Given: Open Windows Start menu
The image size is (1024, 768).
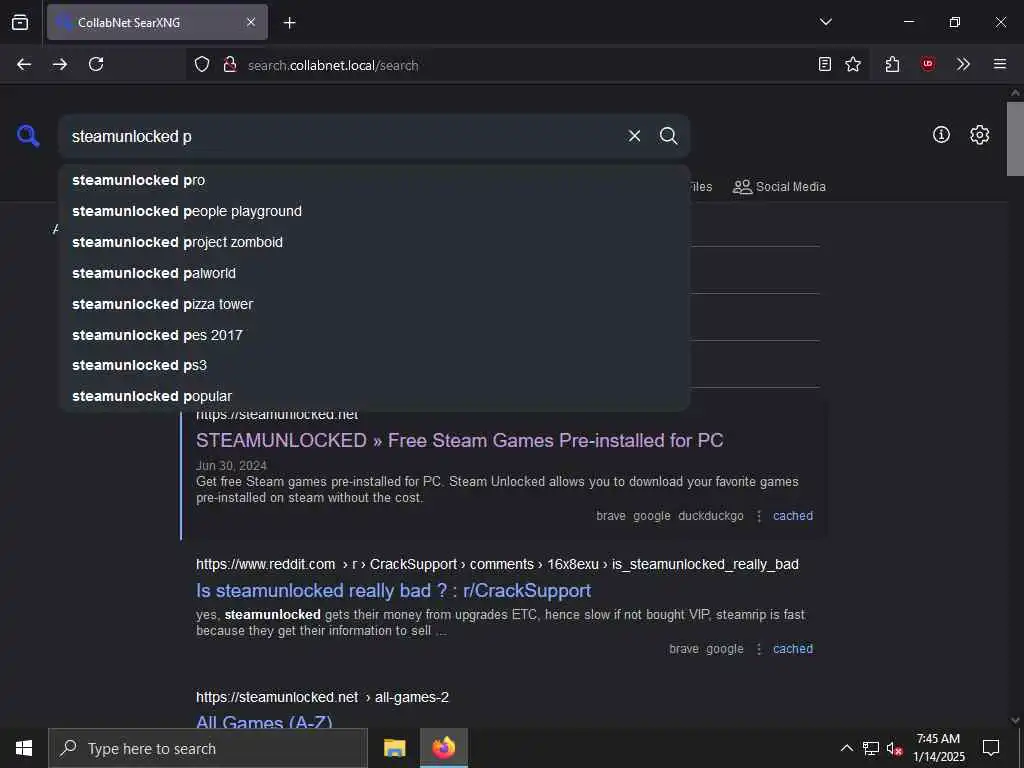Looking at the screenshot, I should point(24,748).
